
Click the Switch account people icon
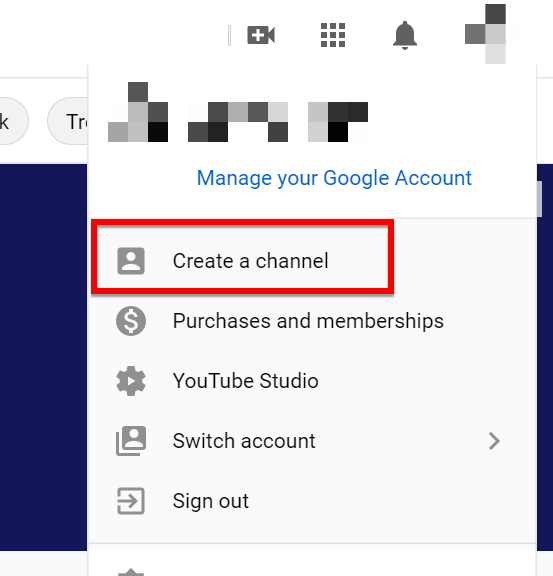click(x=131, y=441)
